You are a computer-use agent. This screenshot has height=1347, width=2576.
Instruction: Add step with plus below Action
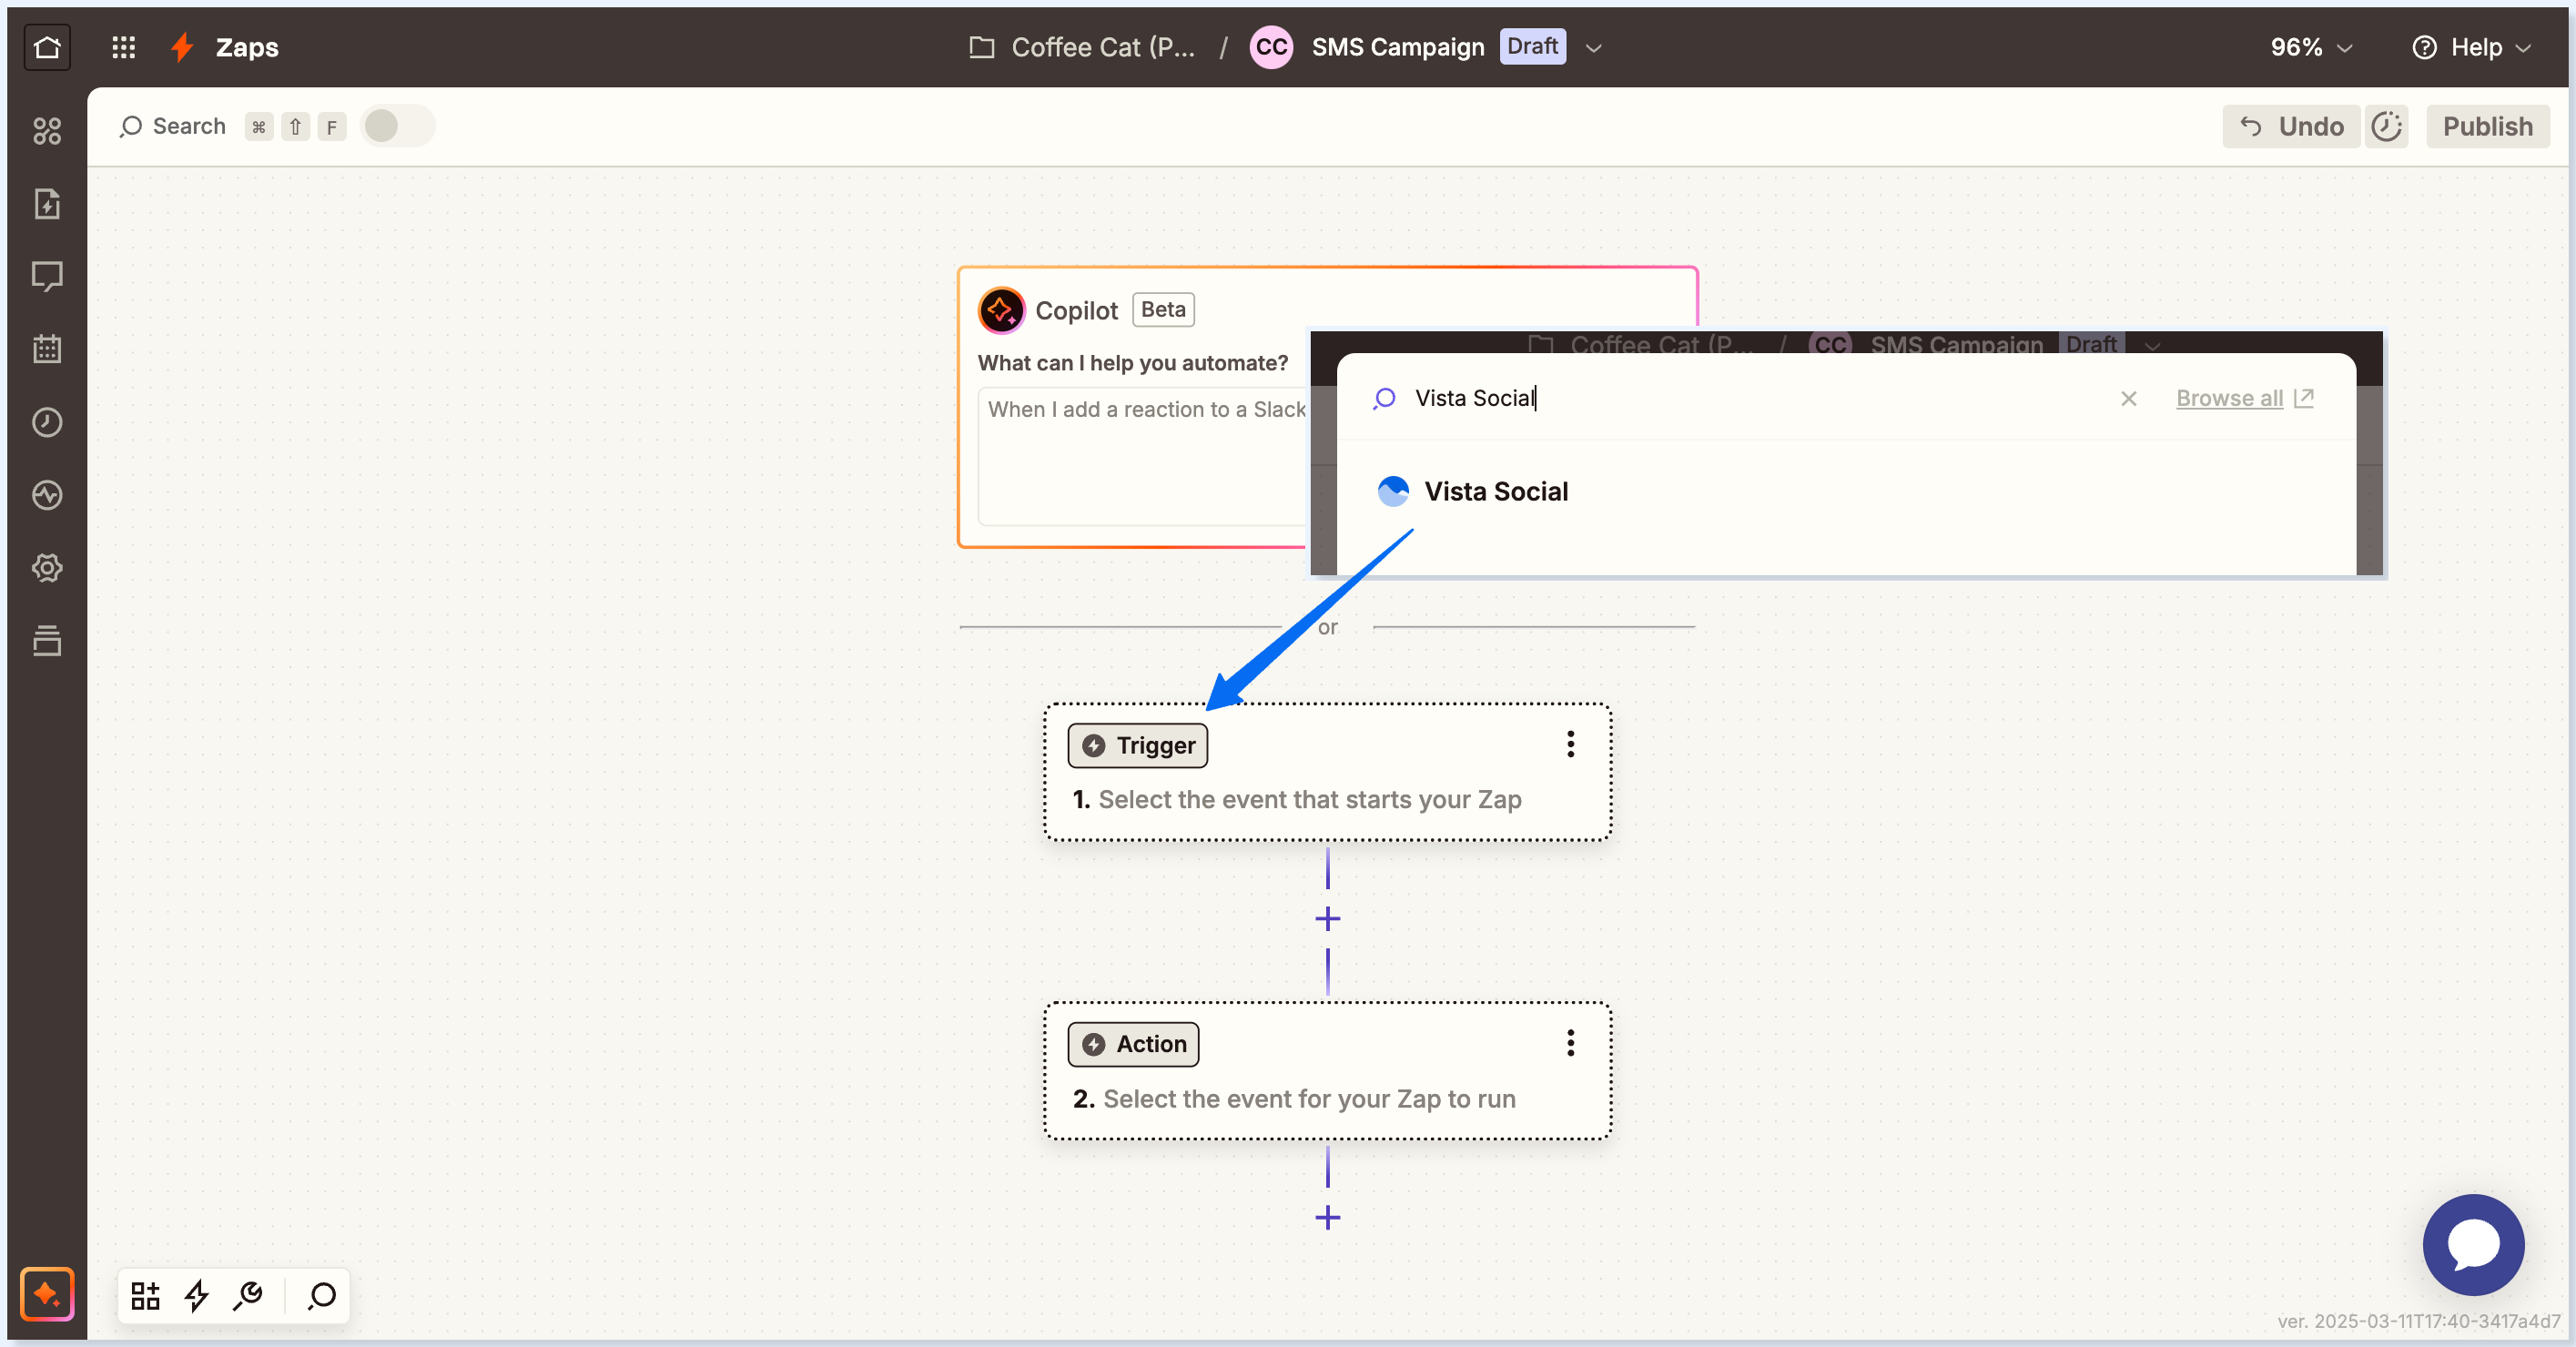pyautogui.click(x=1327, y=1217)
